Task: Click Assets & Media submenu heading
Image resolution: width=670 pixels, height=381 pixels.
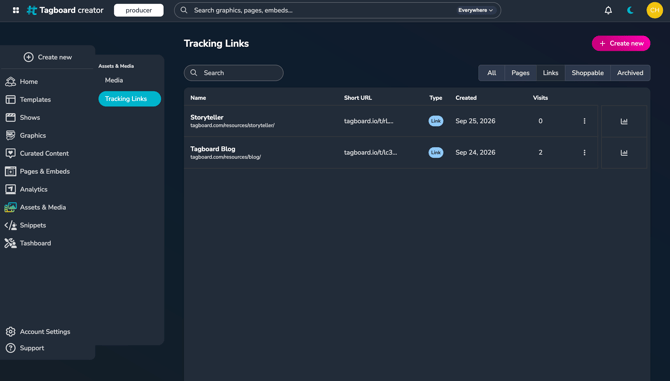Action: tap(116, 66)
